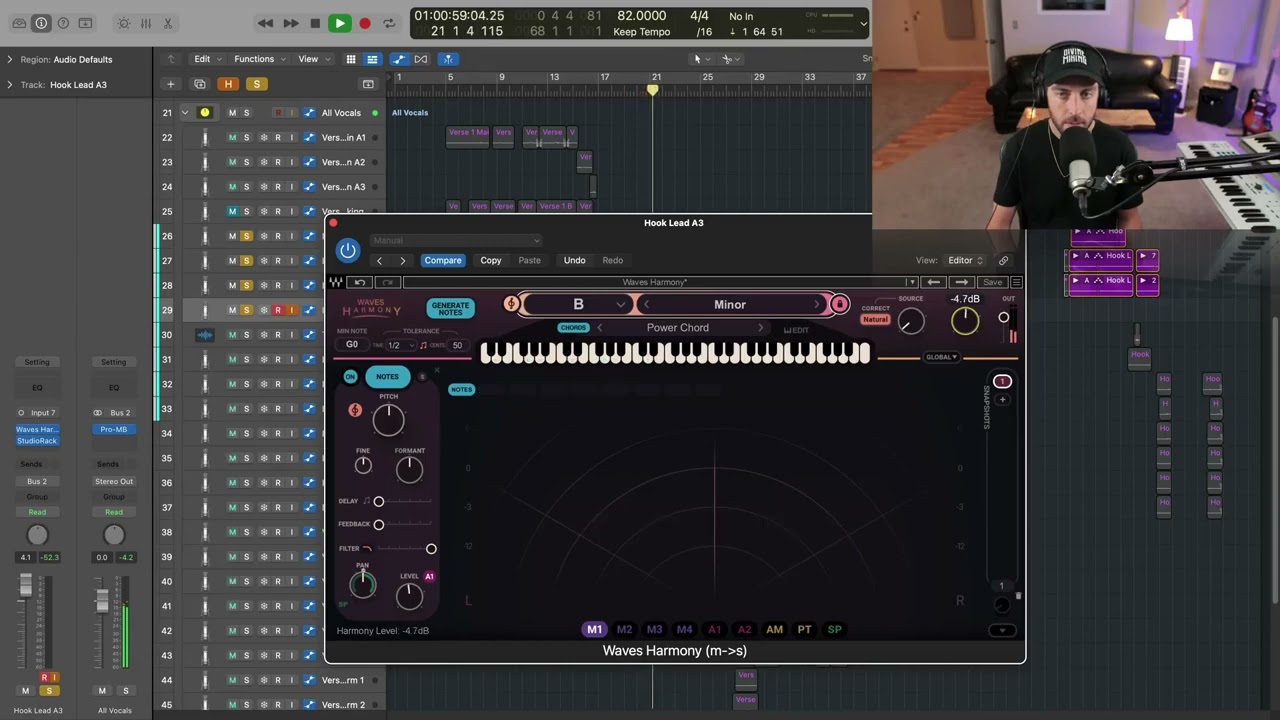Open the View: Editor dropdown
Image resolution: width=1280 pixels, height=720 pixels.
click(x=965, y=260)
